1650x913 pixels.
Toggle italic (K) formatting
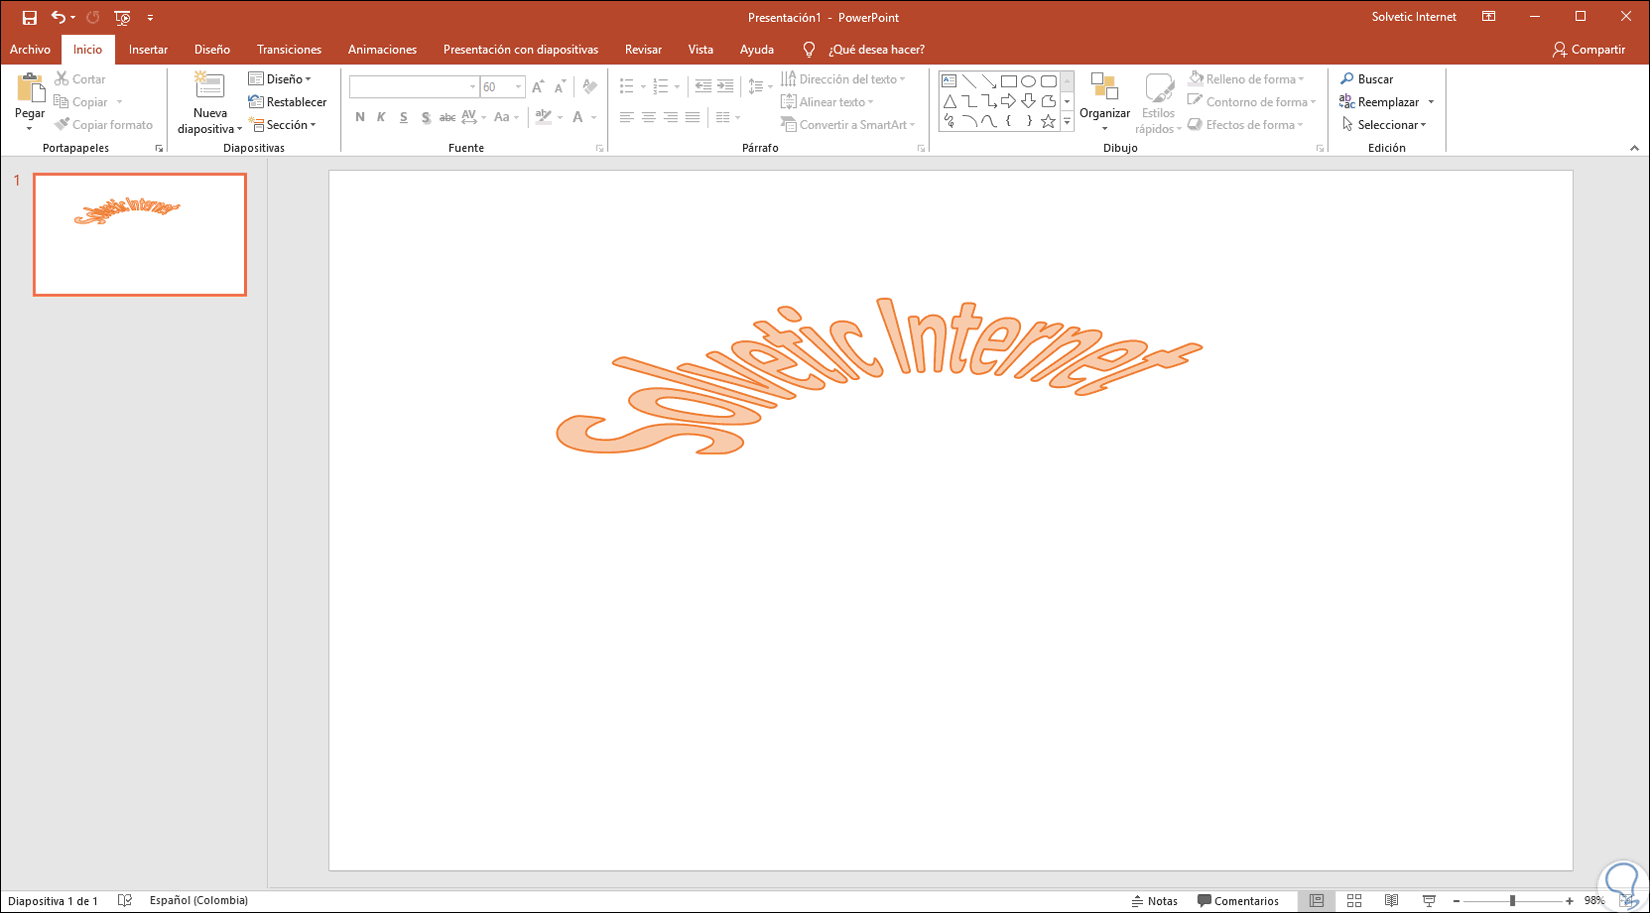(x=381, y=117)
